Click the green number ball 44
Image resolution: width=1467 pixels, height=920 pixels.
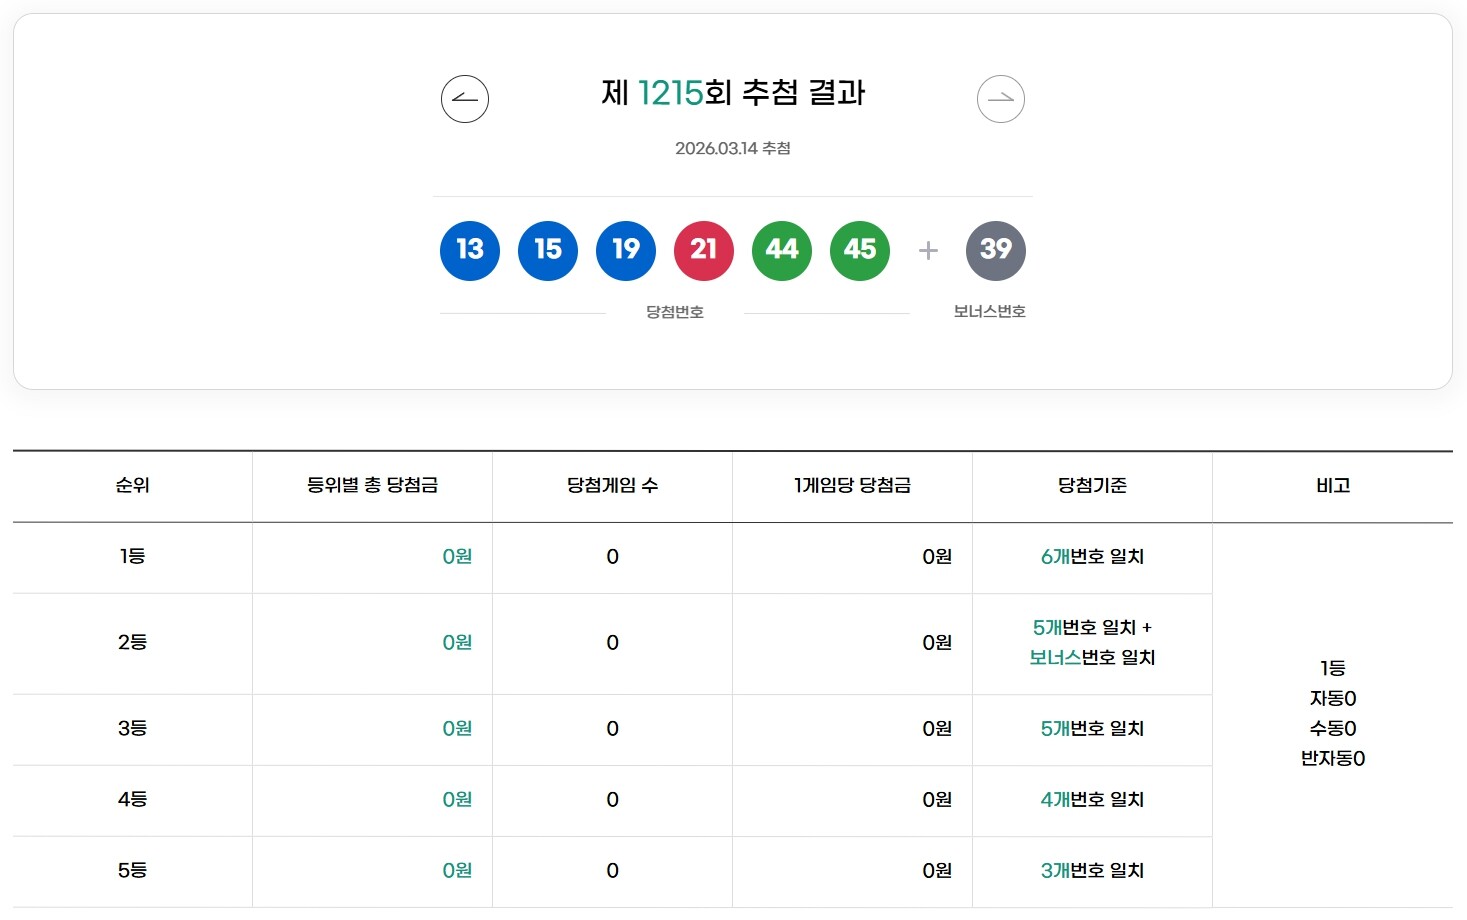[x=782, y=250]
